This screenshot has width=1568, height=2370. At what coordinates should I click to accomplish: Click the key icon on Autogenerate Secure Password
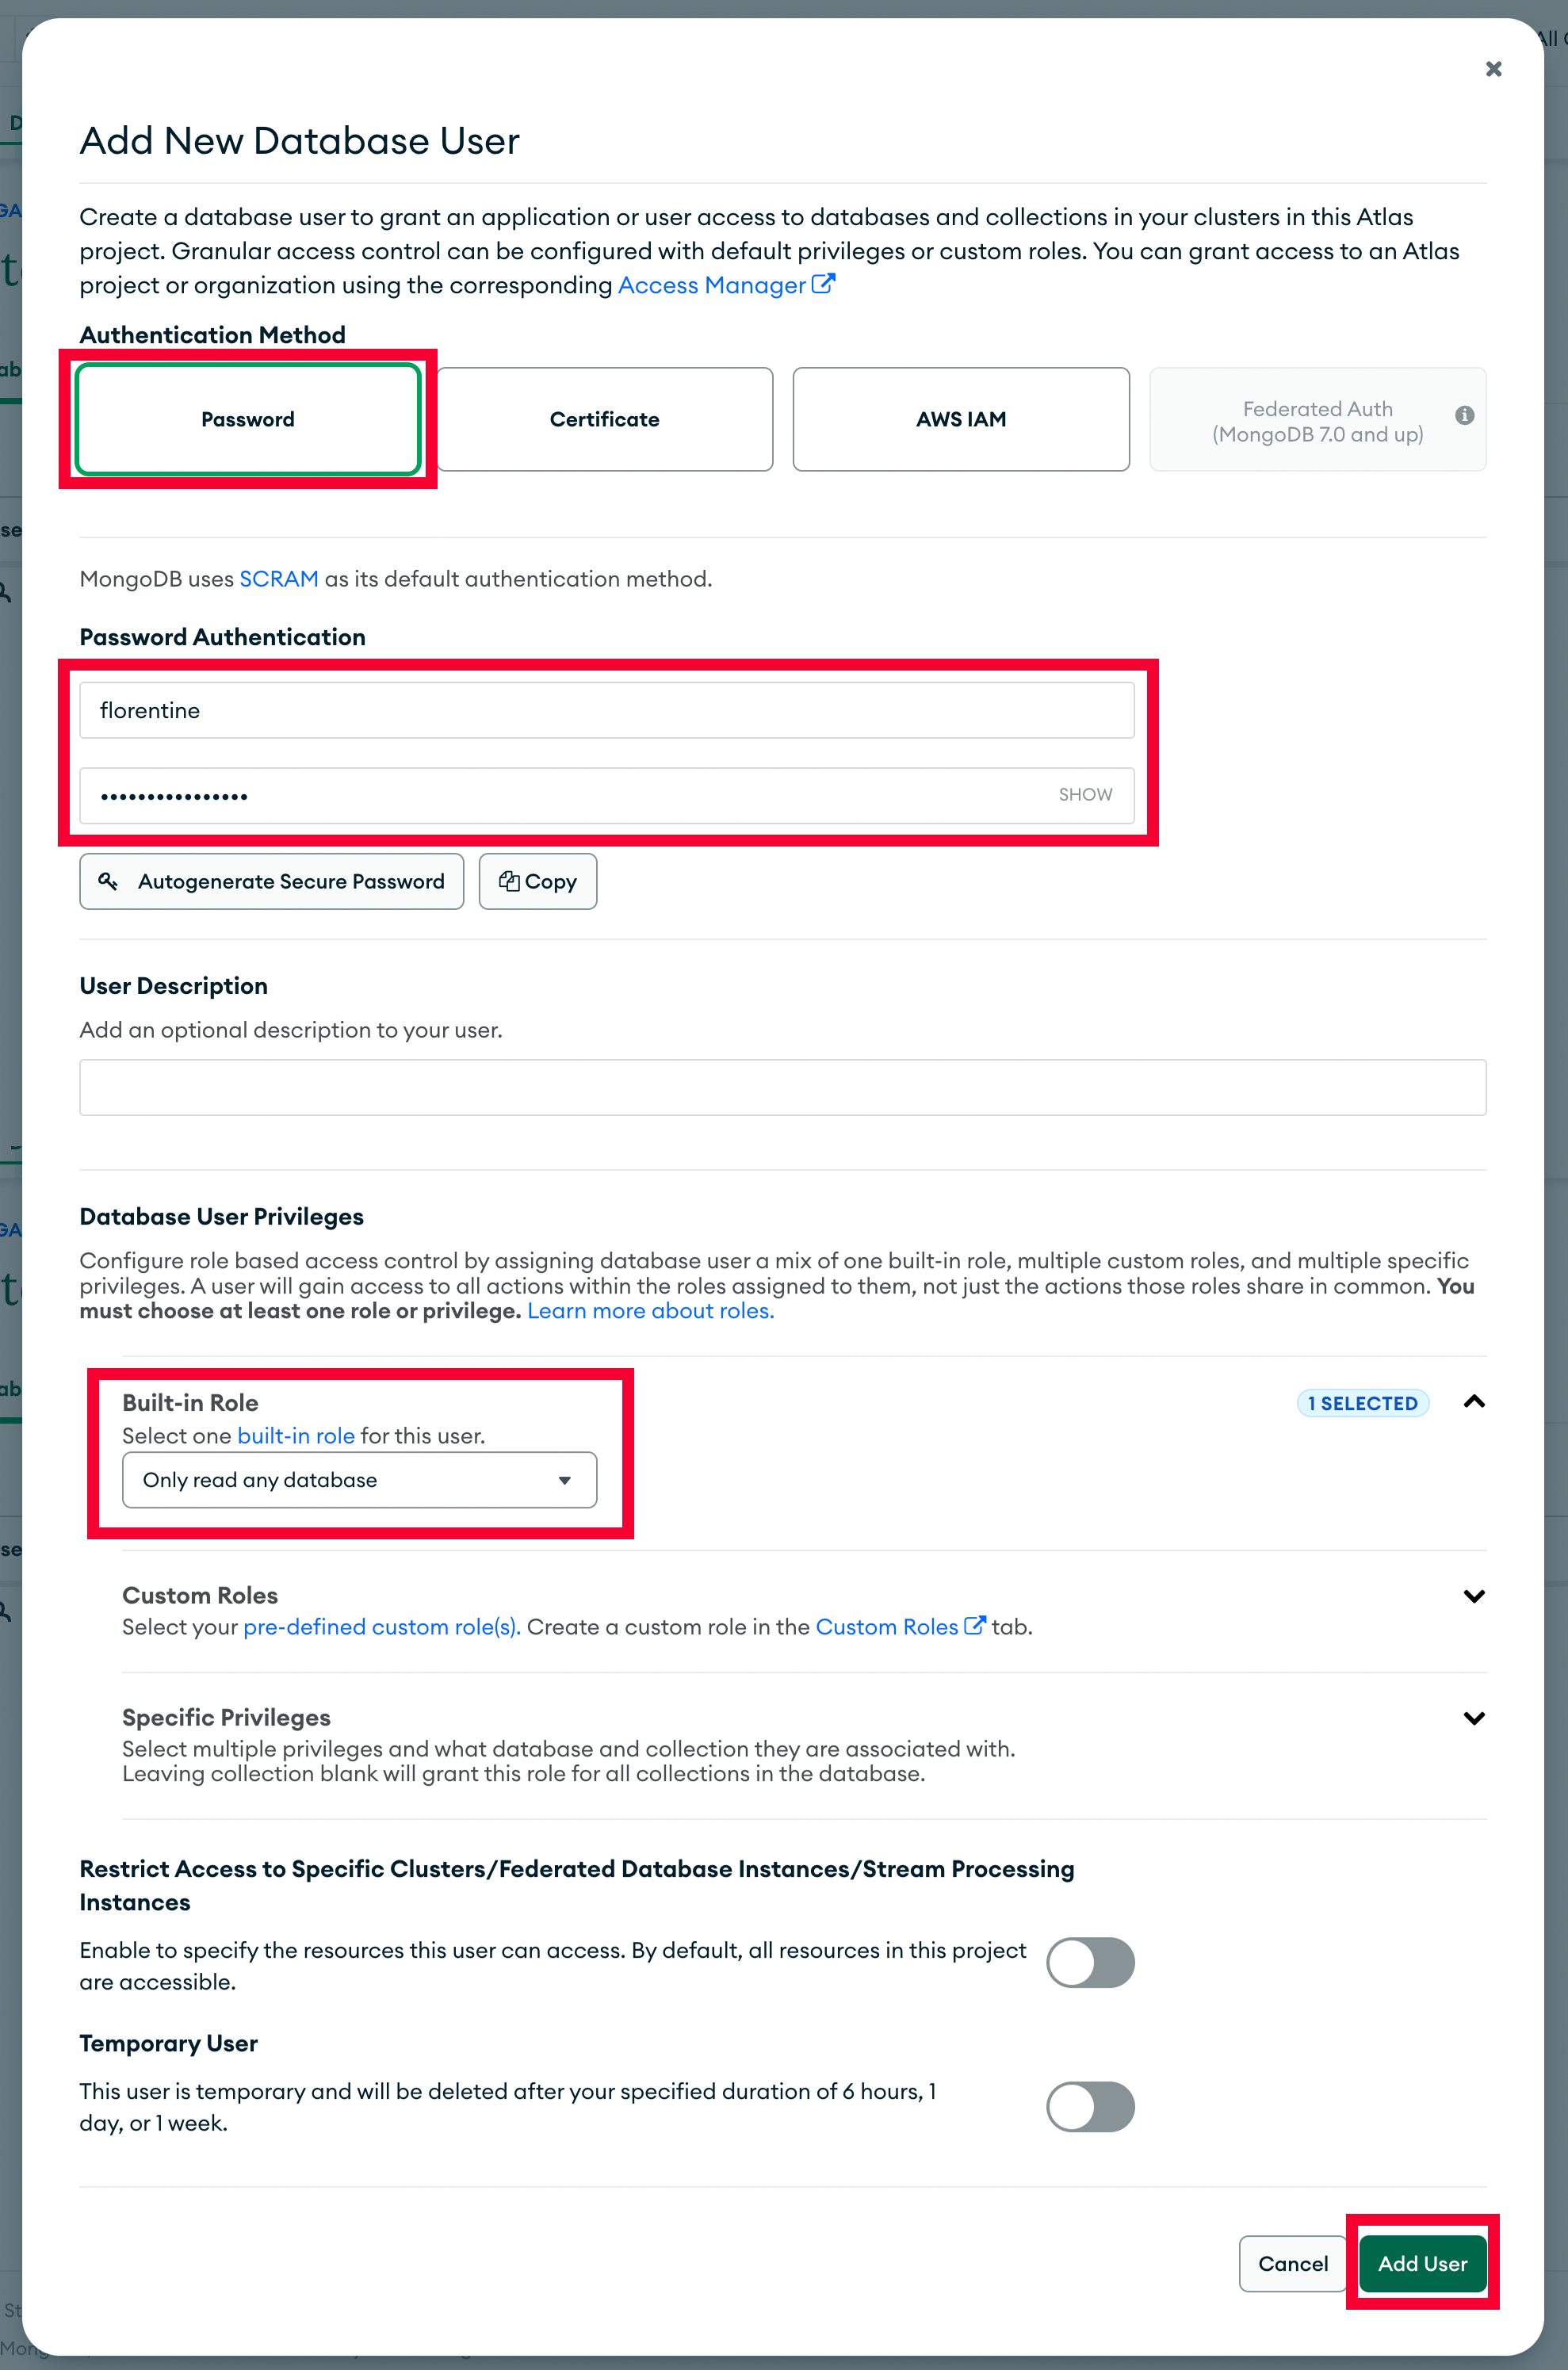tap(108, 881)
